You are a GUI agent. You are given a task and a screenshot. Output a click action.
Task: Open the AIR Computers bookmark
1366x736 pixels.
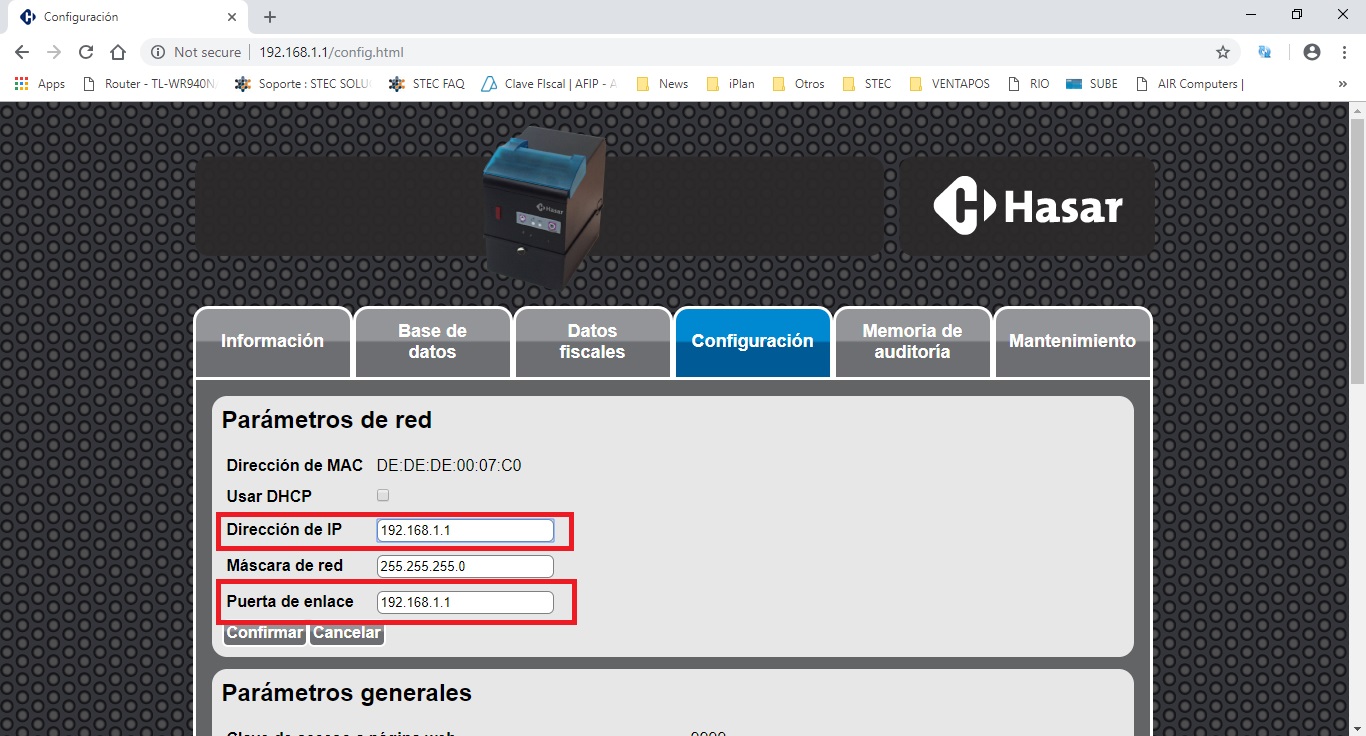click(1190, 84)
